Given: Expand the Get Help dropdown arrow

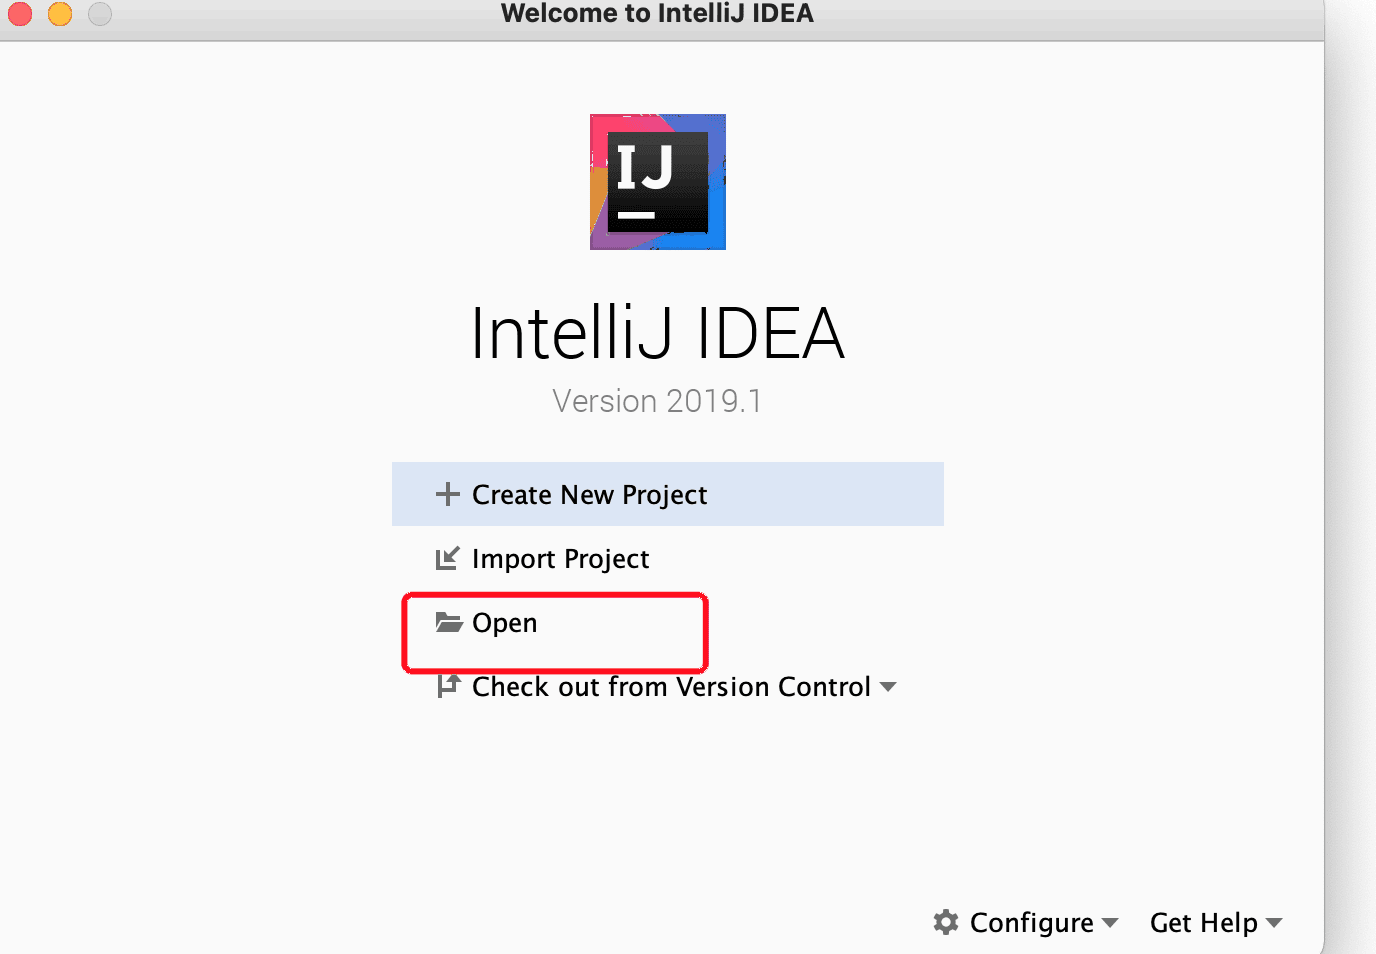Looking at the screenshot, I should [1274, 923].
